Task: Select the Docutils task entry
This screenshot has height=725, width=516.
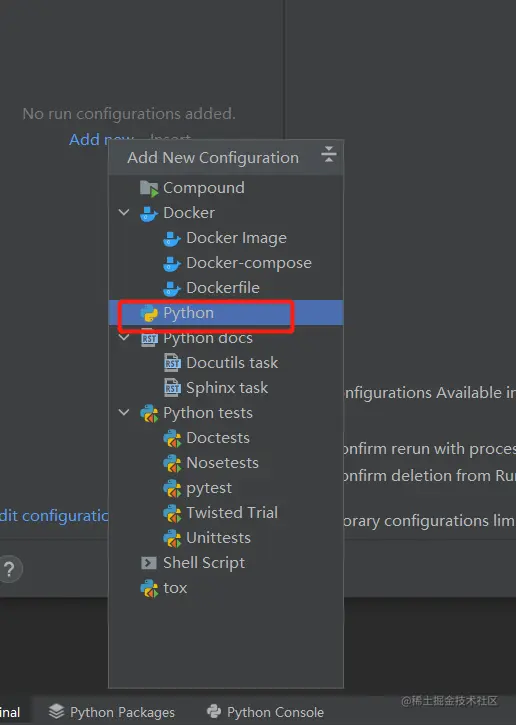Action: coord(226,363)
